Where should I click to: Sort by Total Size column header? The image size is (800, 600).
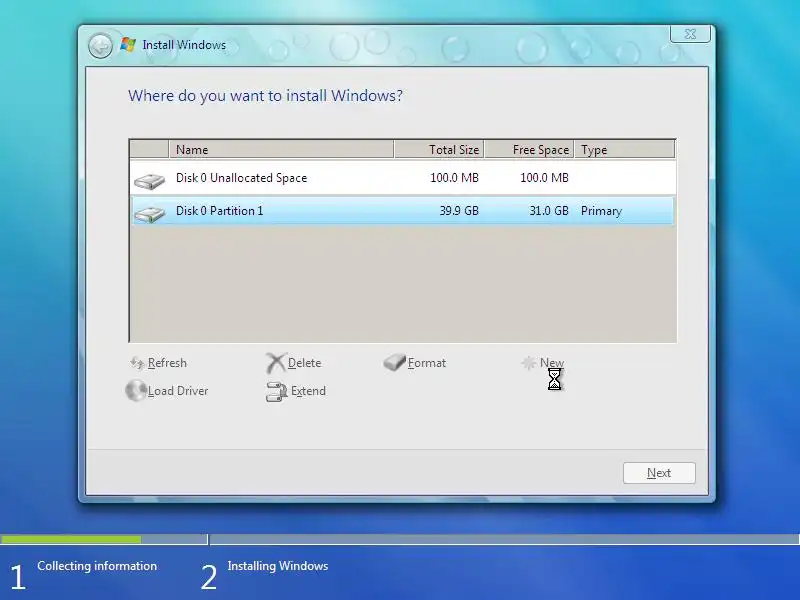pyautogui.click(x=439, y=149)
